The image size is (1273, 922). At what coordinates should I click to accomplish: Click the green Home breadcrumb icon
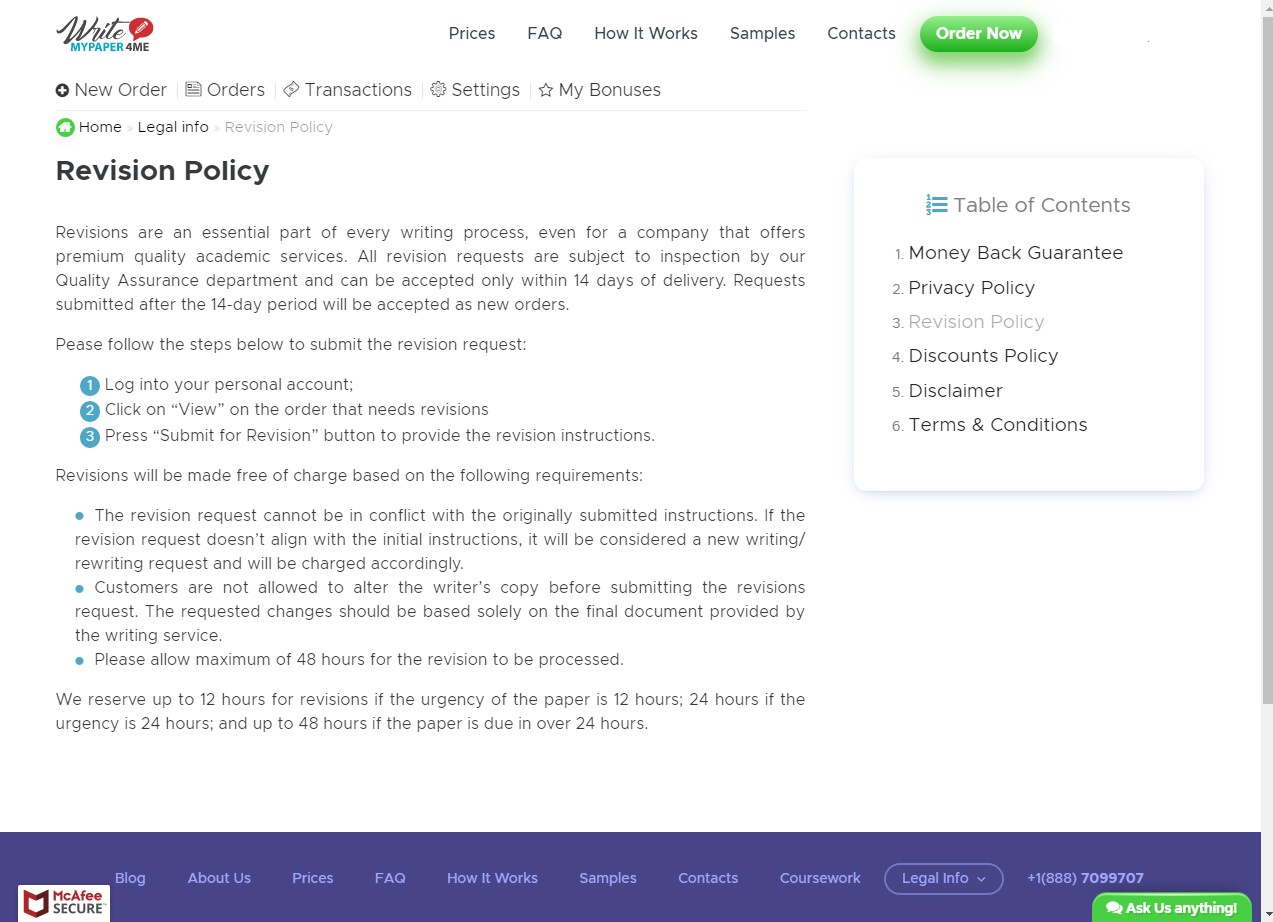(x=65, y=127)
